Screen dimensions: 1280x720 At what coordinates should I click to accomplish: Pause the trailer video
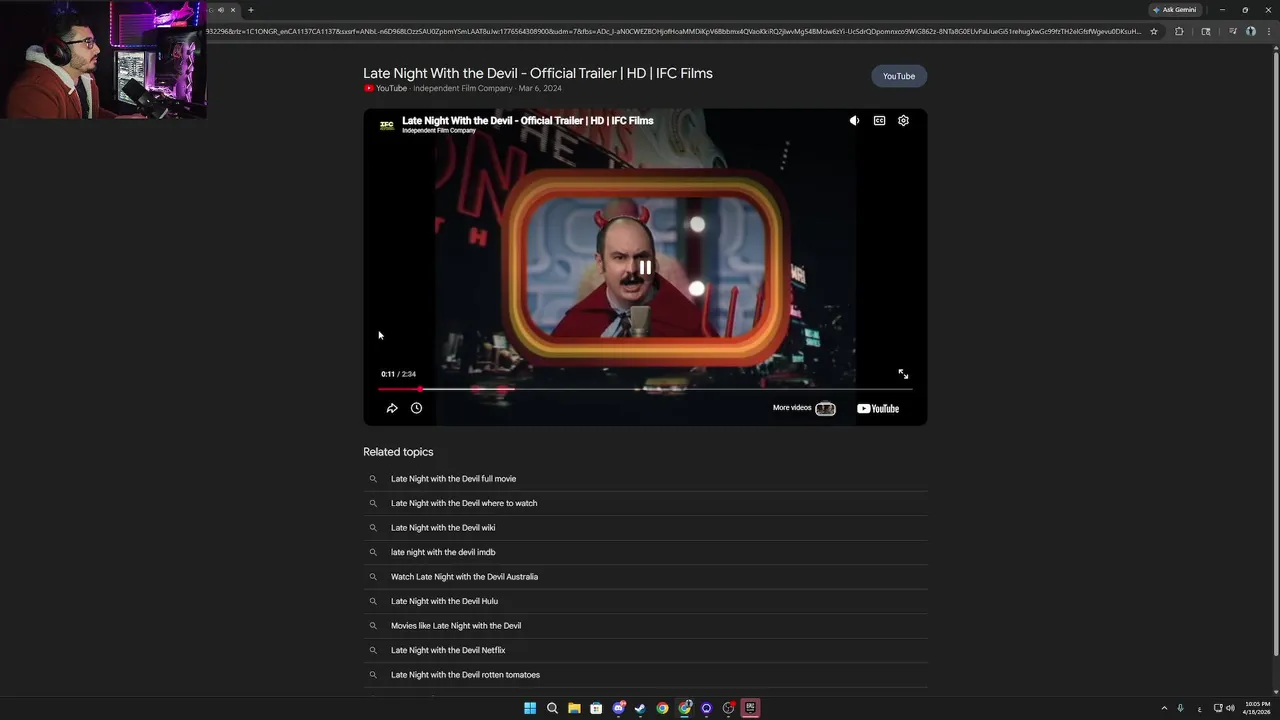click(x=645, y=267)
